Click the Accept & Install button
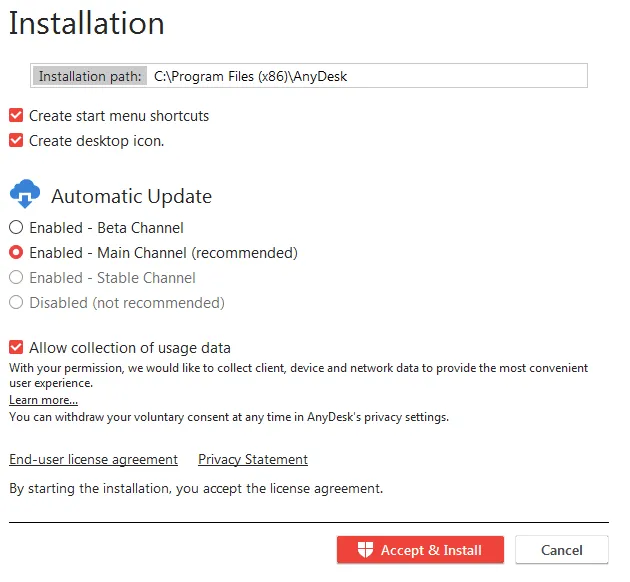Image resolution: width=630 pixels, height=582 pixels. [420, 550]
